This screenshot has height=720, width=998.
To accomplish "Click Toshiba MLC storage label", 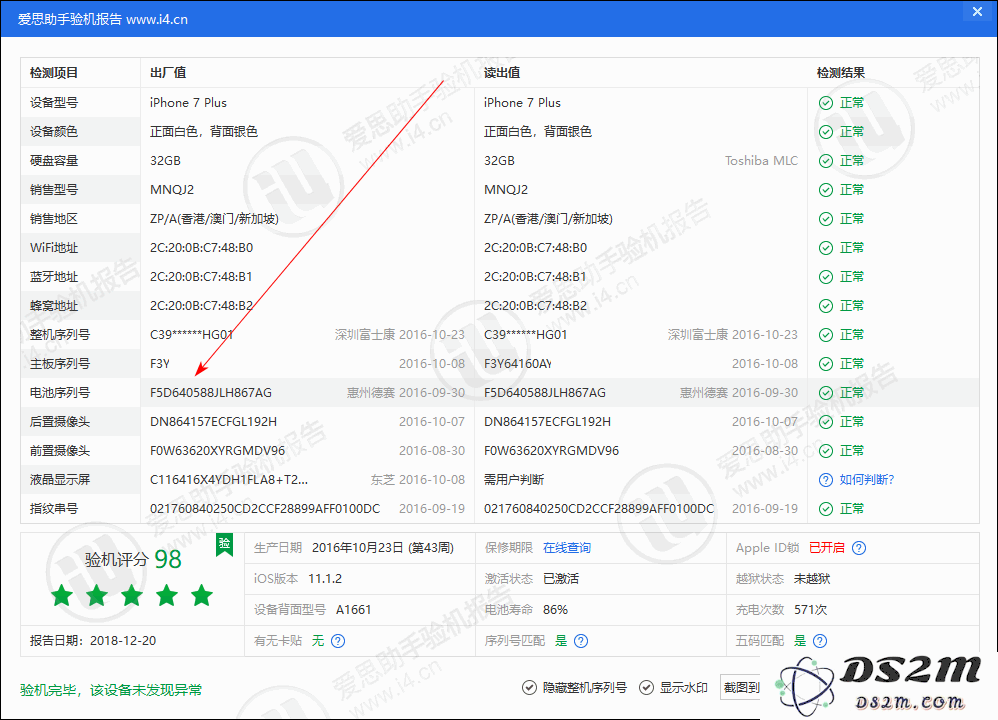I will point(761,161).
